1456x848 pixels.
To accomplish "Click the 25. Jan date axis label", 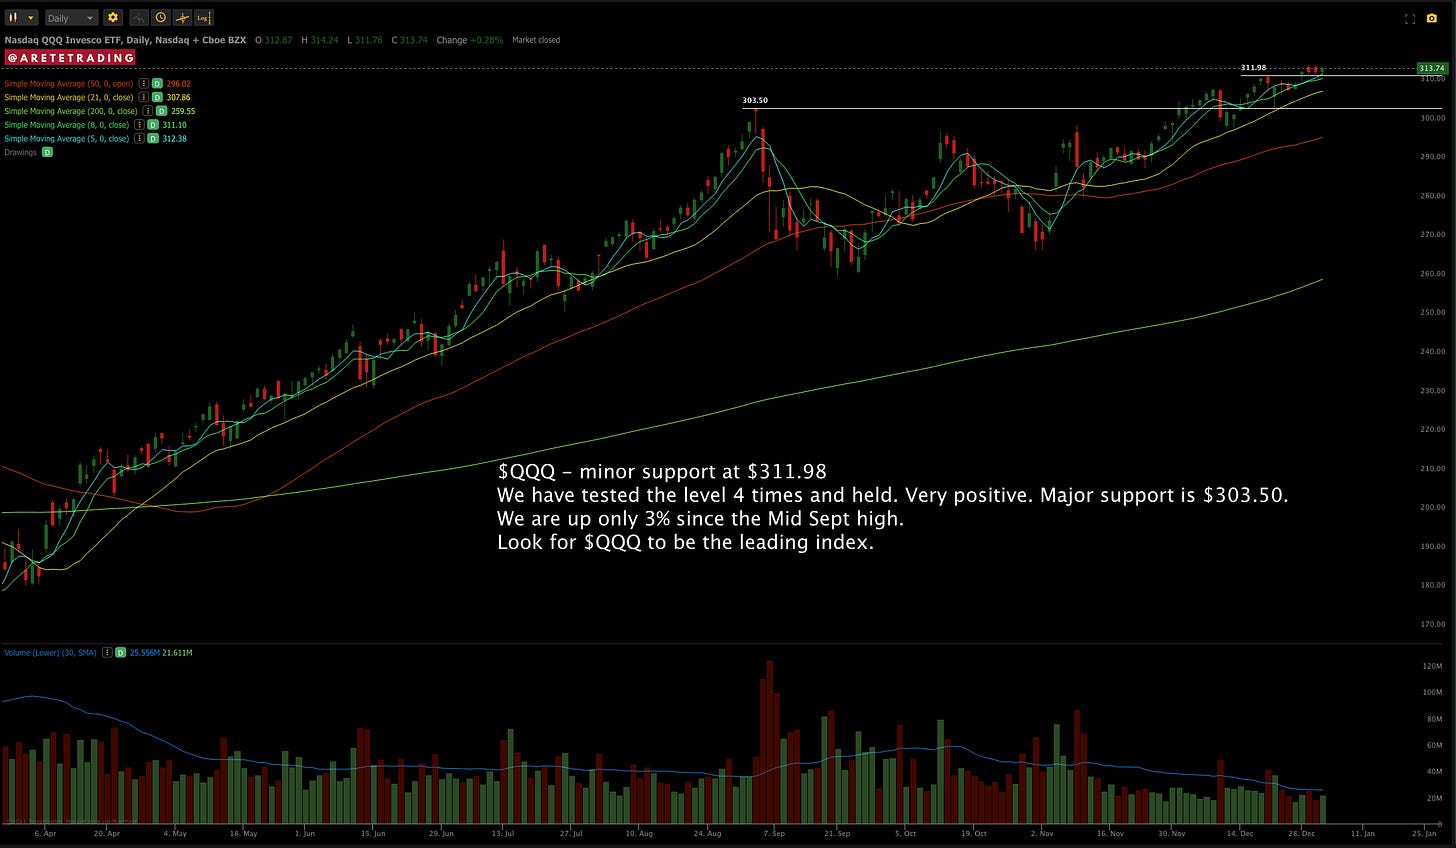I will 1424,833.
